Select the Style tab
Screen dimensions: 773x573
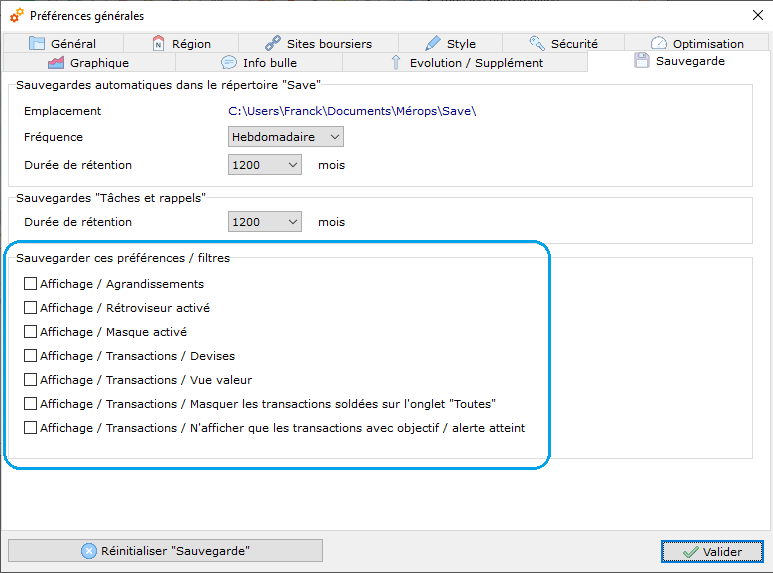[x=451, y=43]
